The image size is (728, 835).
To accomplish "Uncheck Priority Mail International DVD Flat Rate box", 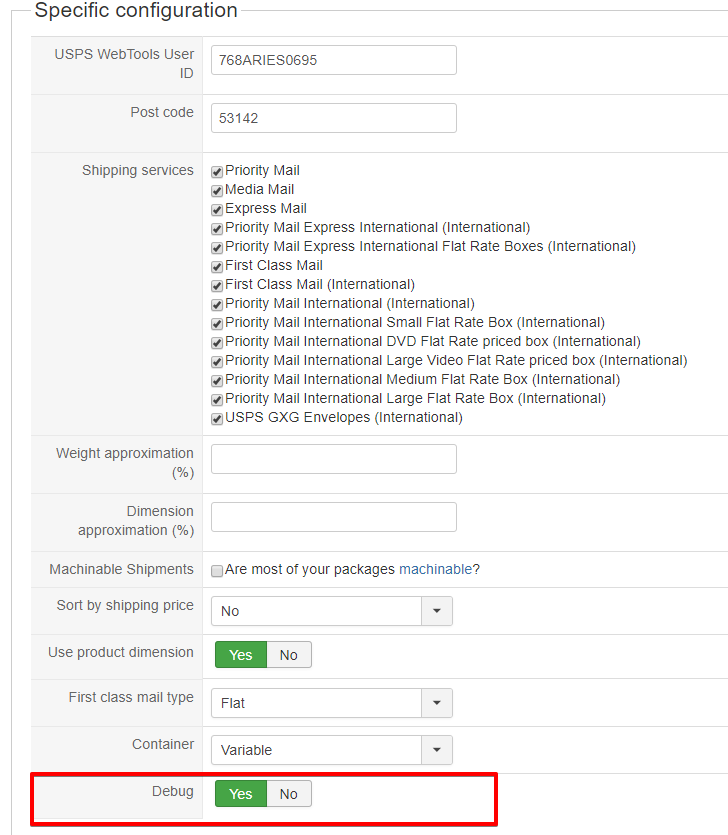I will point(217,343).
